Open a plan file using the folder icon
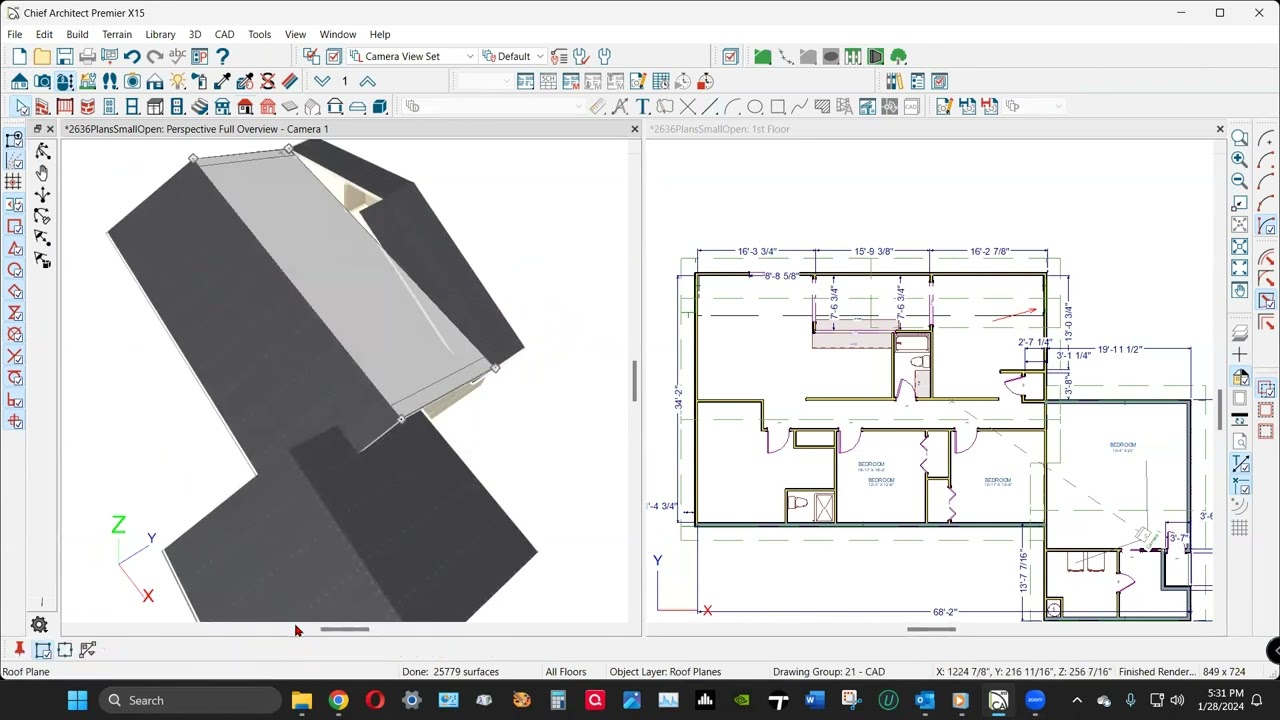Viewport: 1280px width, 720px height. [42, 56]
